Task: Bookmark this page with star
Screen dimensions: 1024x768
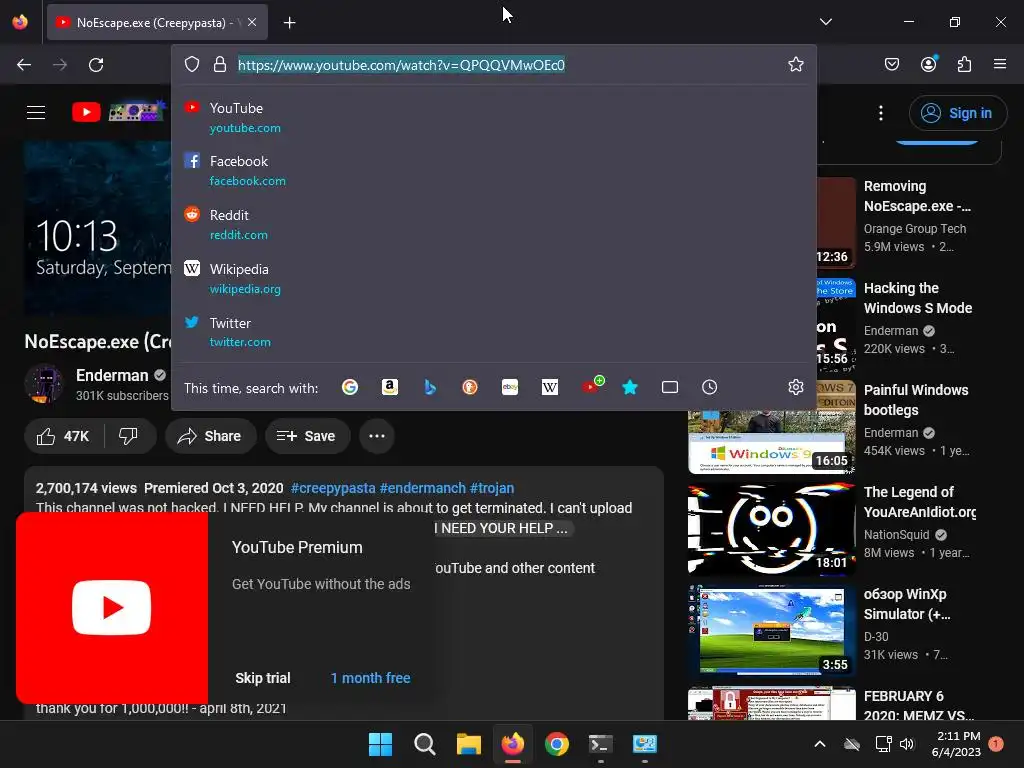Action: (795, 64)
